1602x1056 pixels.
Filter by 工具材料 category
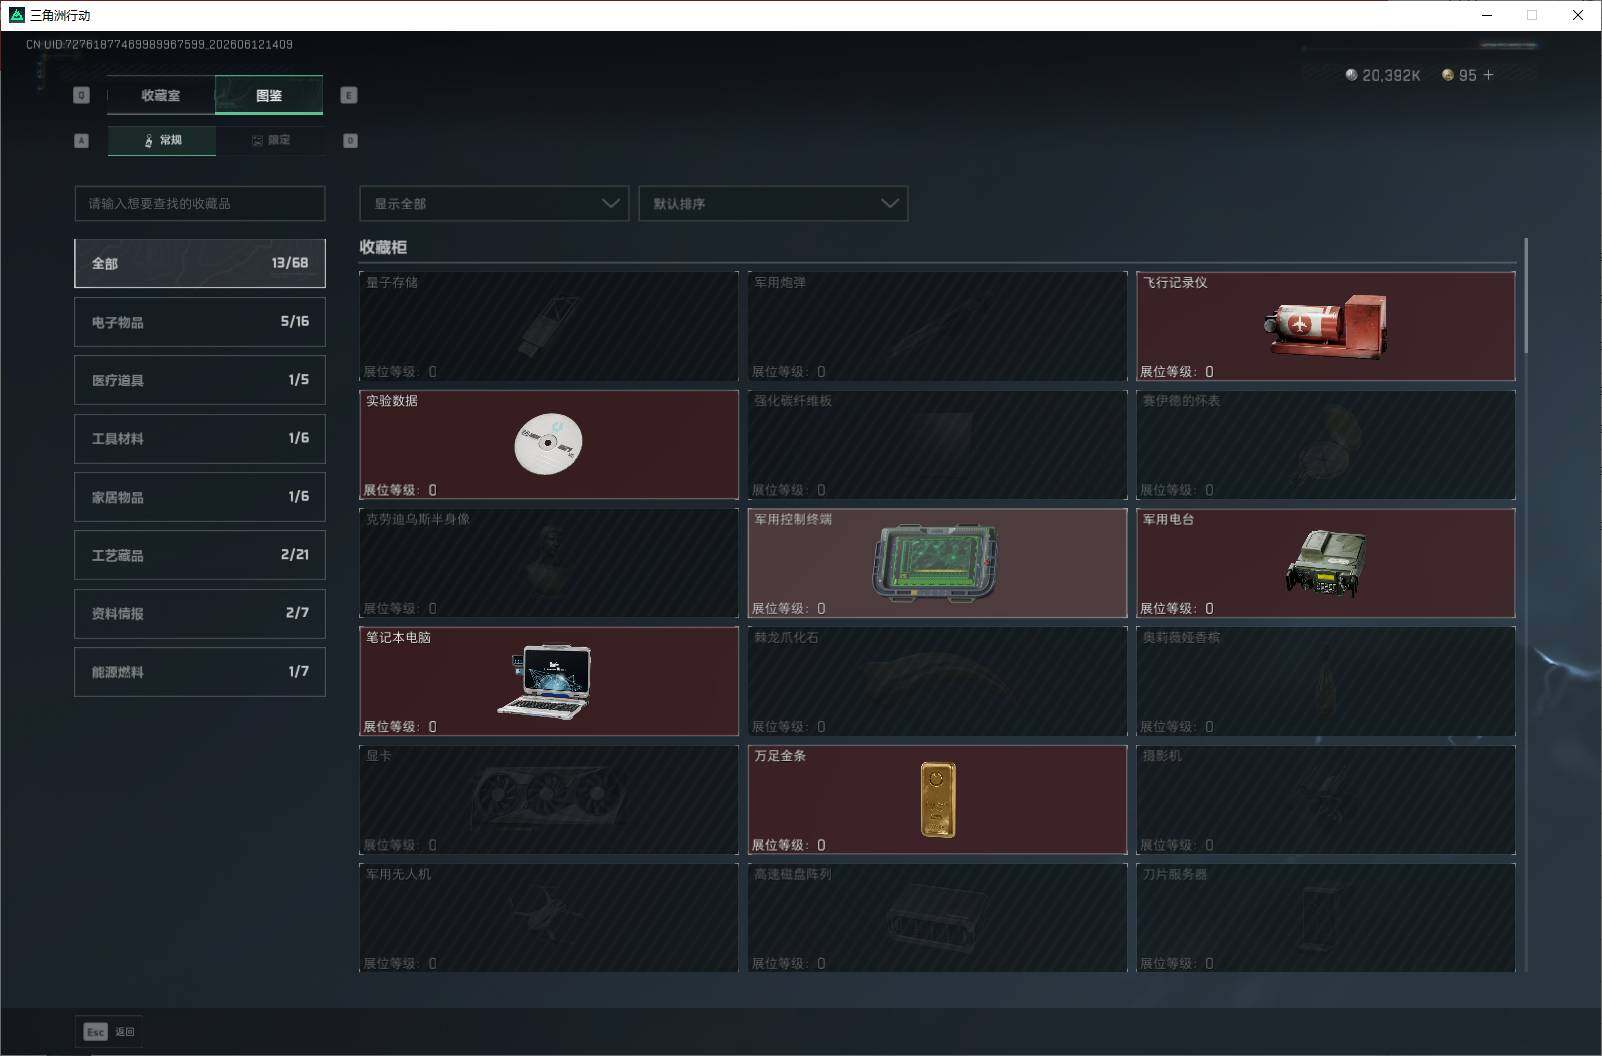[x=200, y=438]
